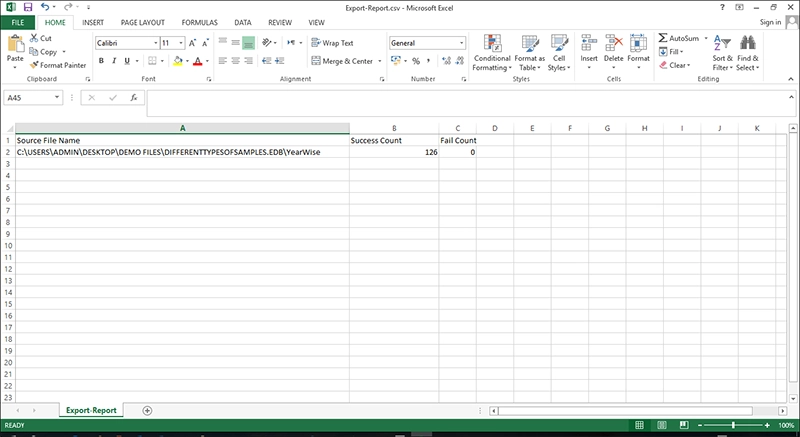Click accounting number format icon
Image resolution: width=800 pixels, height=437 pixels.
(x=396, y=61)
